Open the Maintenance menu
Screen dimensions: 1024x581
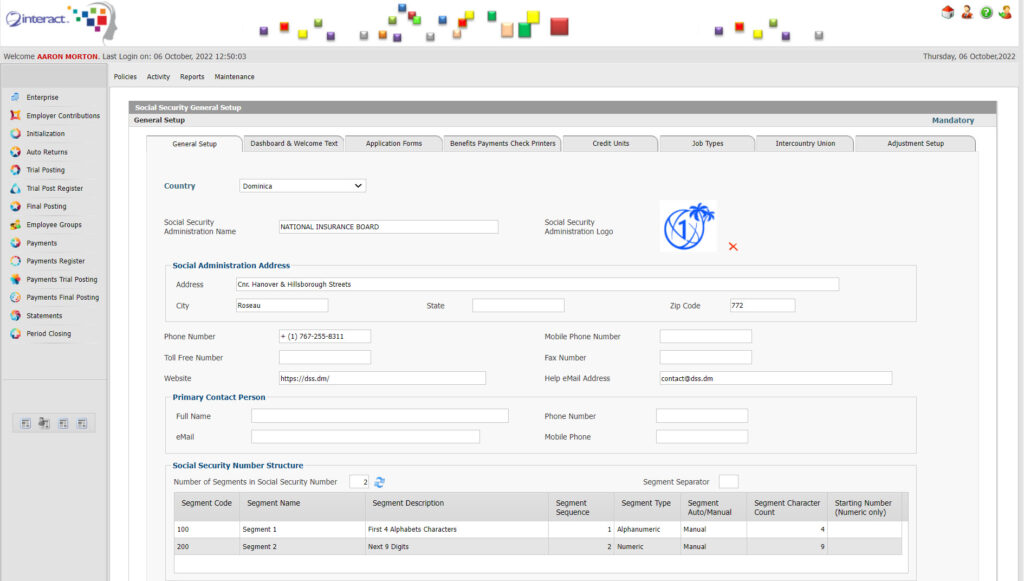pos(234,77)
